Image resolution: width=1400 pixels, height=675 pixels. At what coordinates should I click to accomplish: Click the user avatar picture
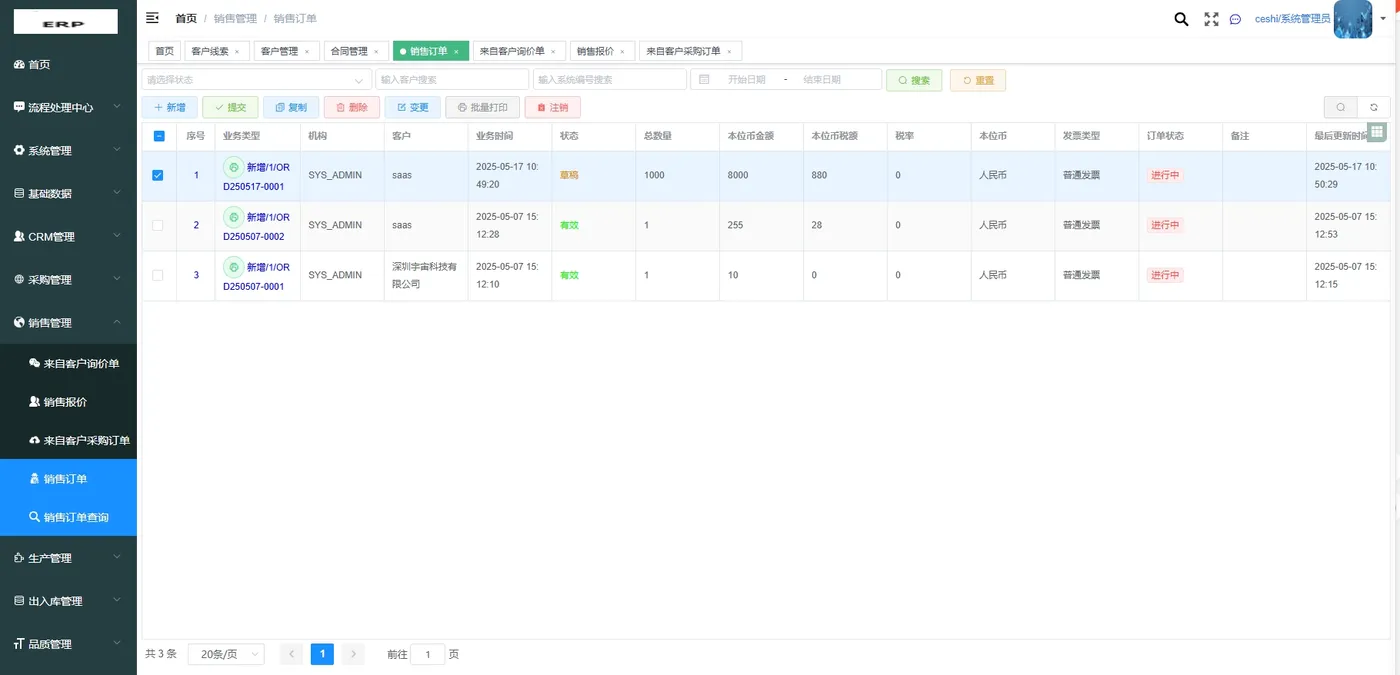(x=1353, y=19)
